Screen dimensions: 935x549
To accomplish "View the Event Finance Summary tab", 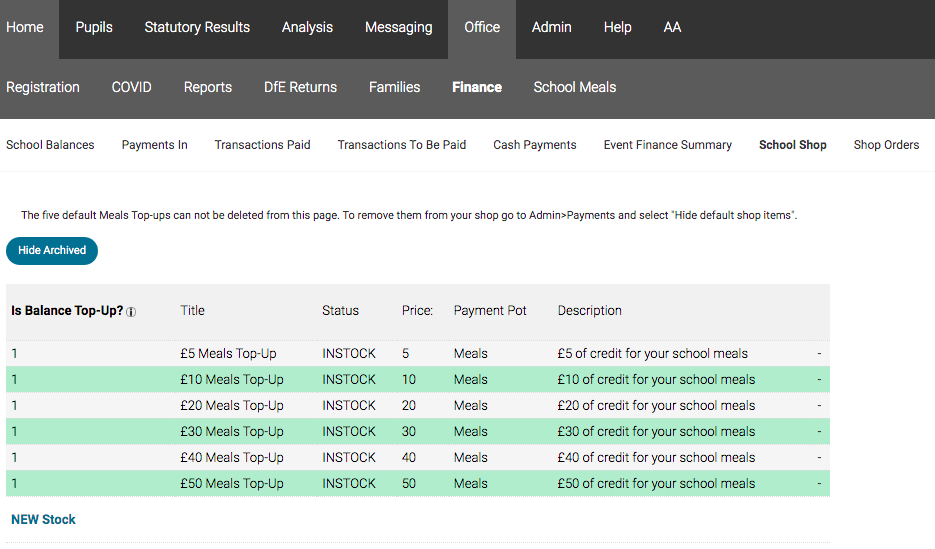I will tap(667, 145).
